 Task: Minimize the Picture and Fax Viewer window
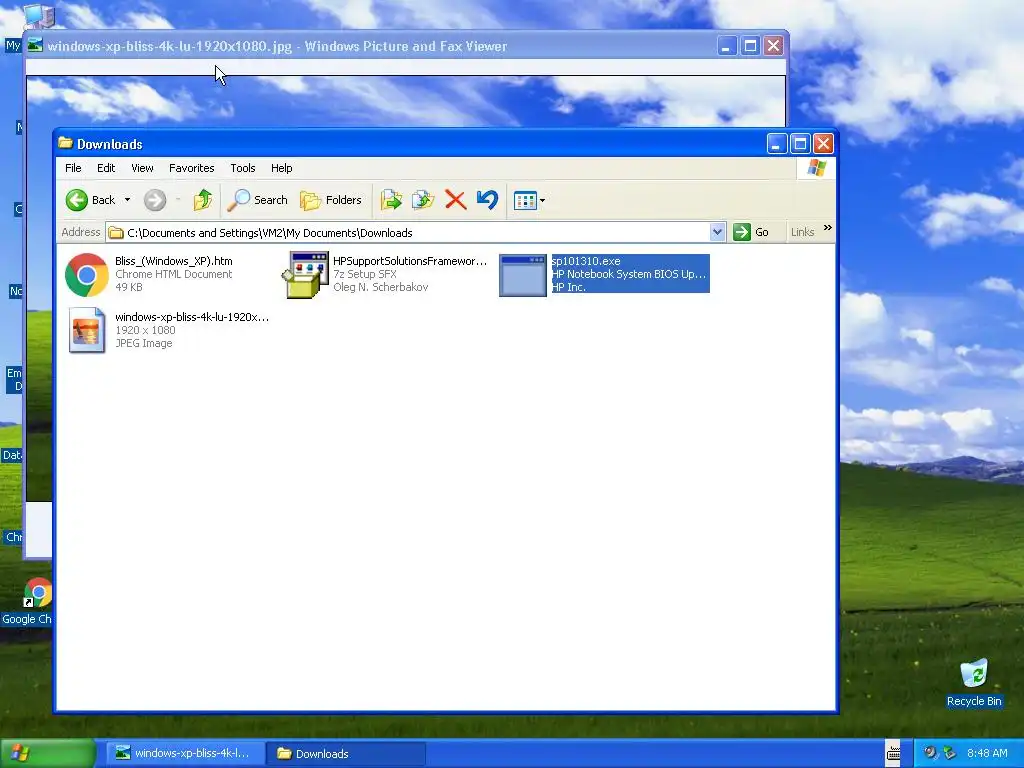click(x=727, y=46)
